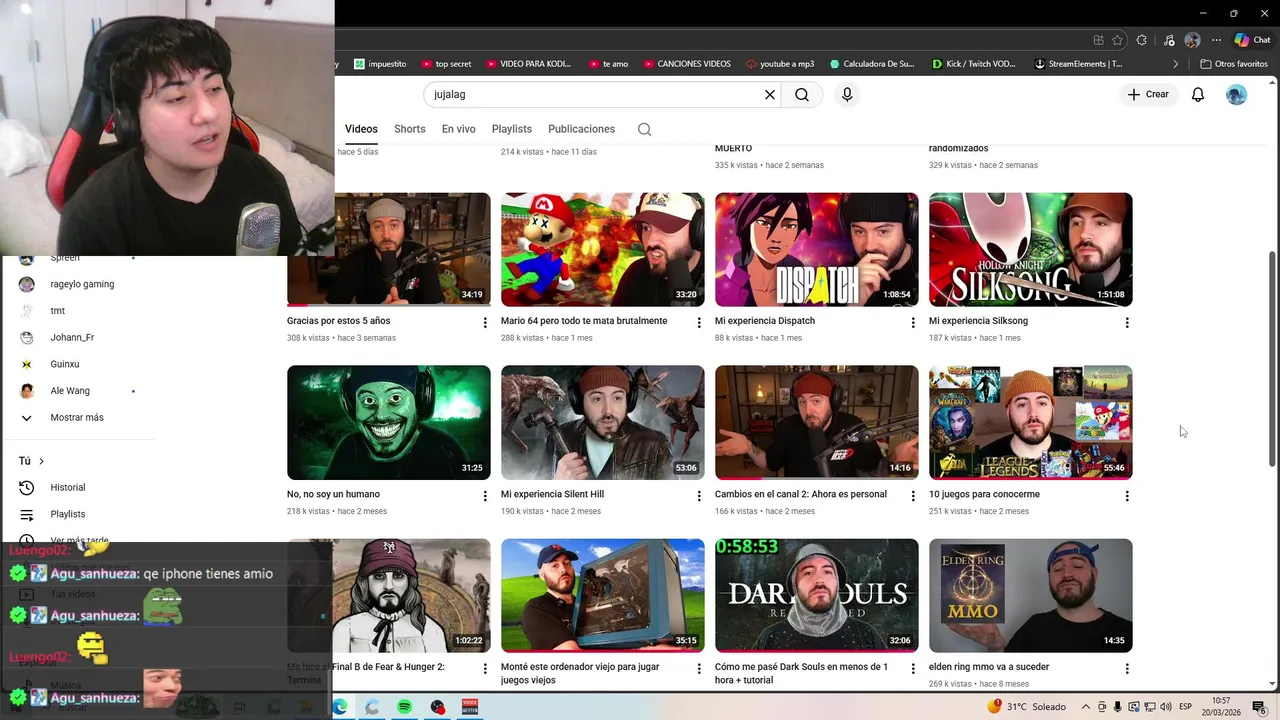Add this page to browser favorites

click(1117, 40)
